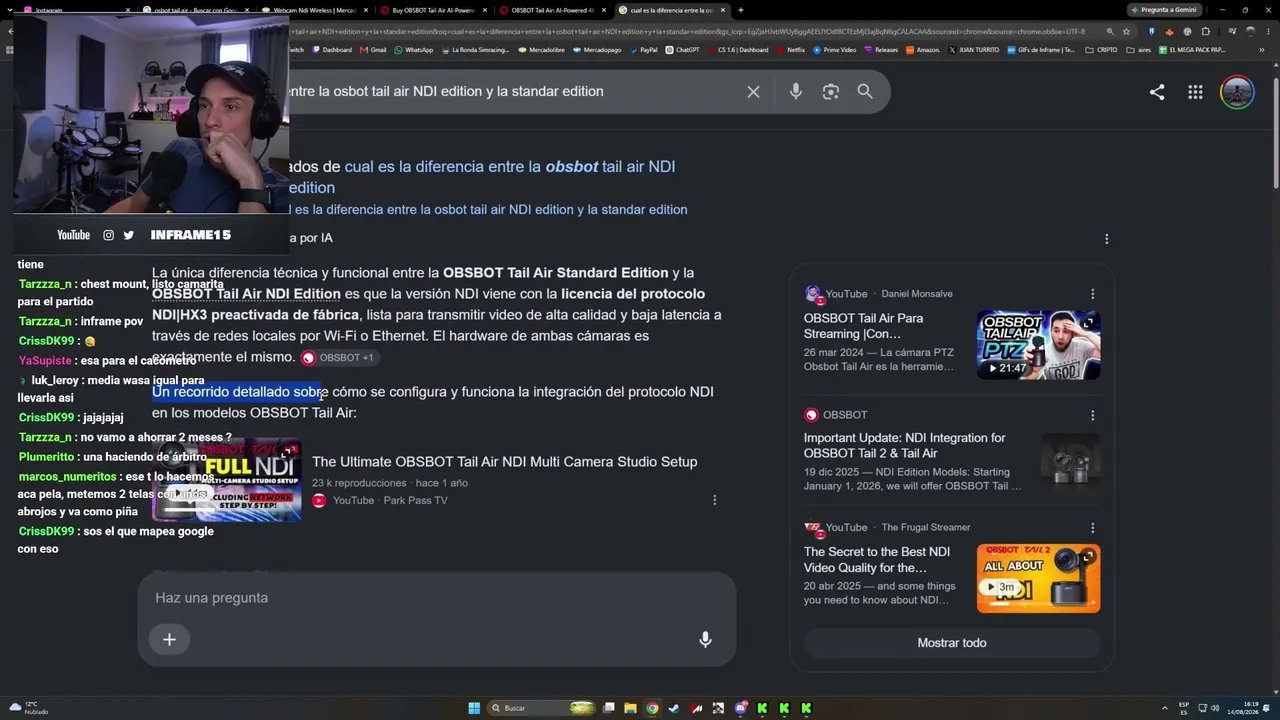Screen dimensions: 1280x720
Task: Click the 'Mostrar todo' button
Action: (x=952, y=643)
